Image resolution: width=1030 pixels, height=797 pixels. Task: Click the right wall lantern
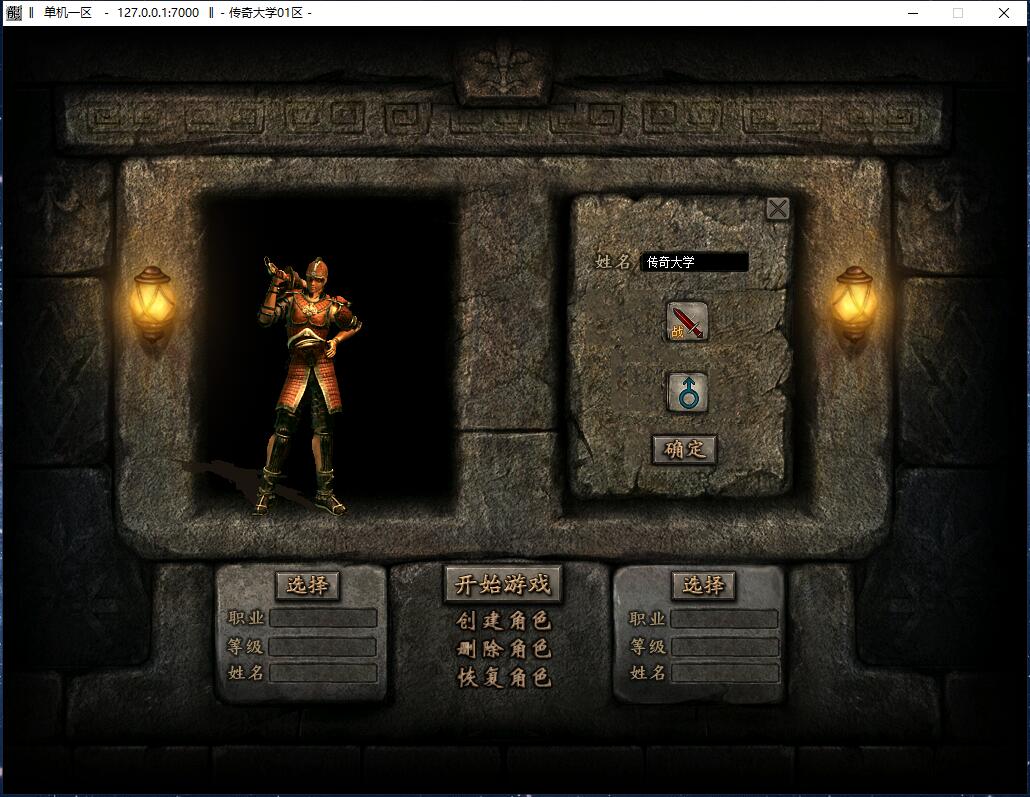853,304
